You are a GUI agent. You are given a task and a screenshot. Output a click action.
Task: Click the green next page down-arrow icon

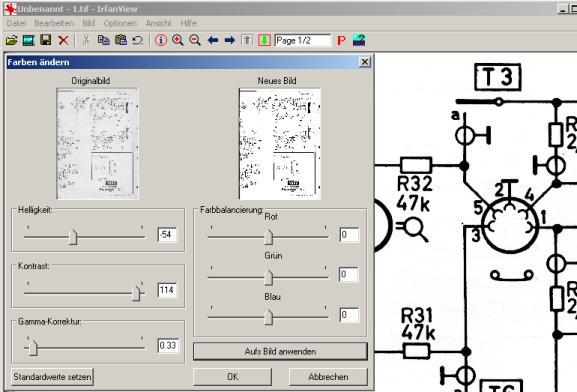(x=264, y=40)
